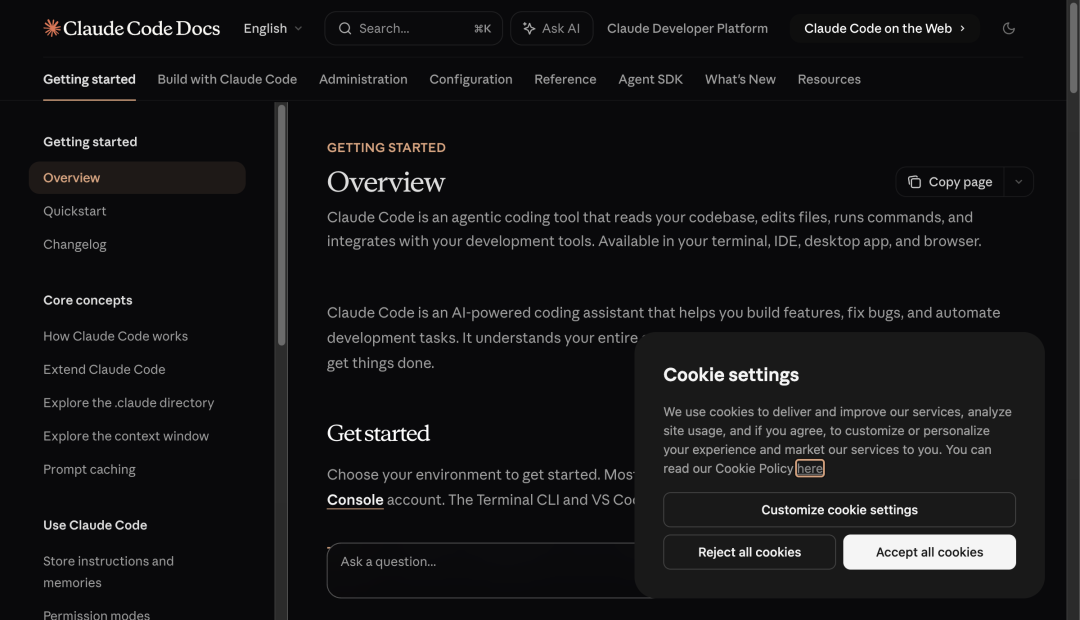This screenshot has height=620, width=1080.
Task: Open Store instructions and memories page
Action: [x=108, y=572]
